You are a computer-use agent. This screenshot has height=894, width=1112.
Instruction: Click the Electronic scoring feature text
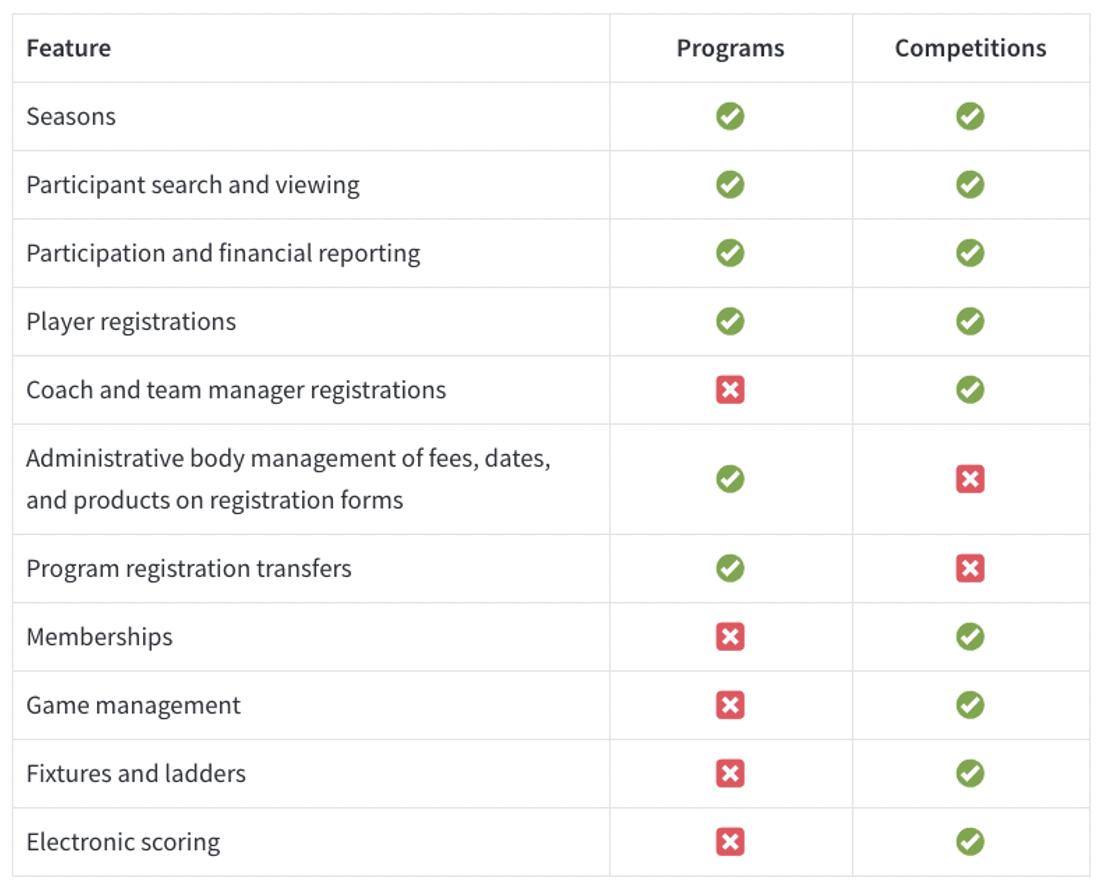[123, 842]
